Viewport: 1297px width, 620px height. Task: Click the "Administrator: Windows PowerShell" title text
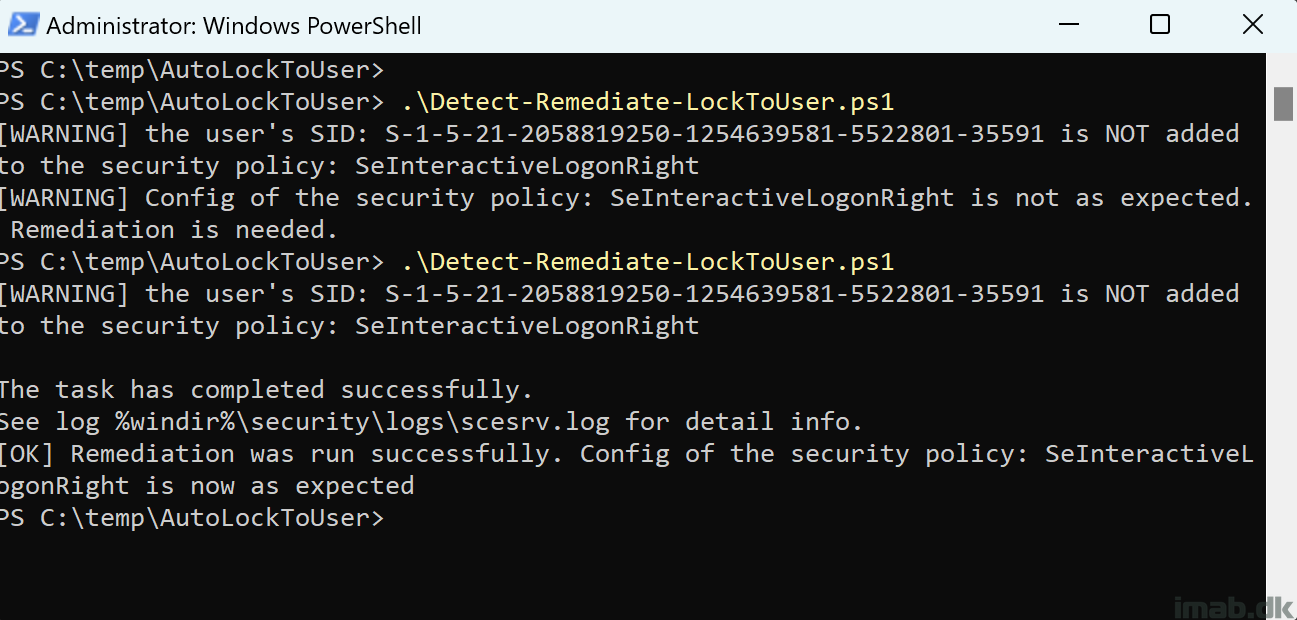pos(234,26)
